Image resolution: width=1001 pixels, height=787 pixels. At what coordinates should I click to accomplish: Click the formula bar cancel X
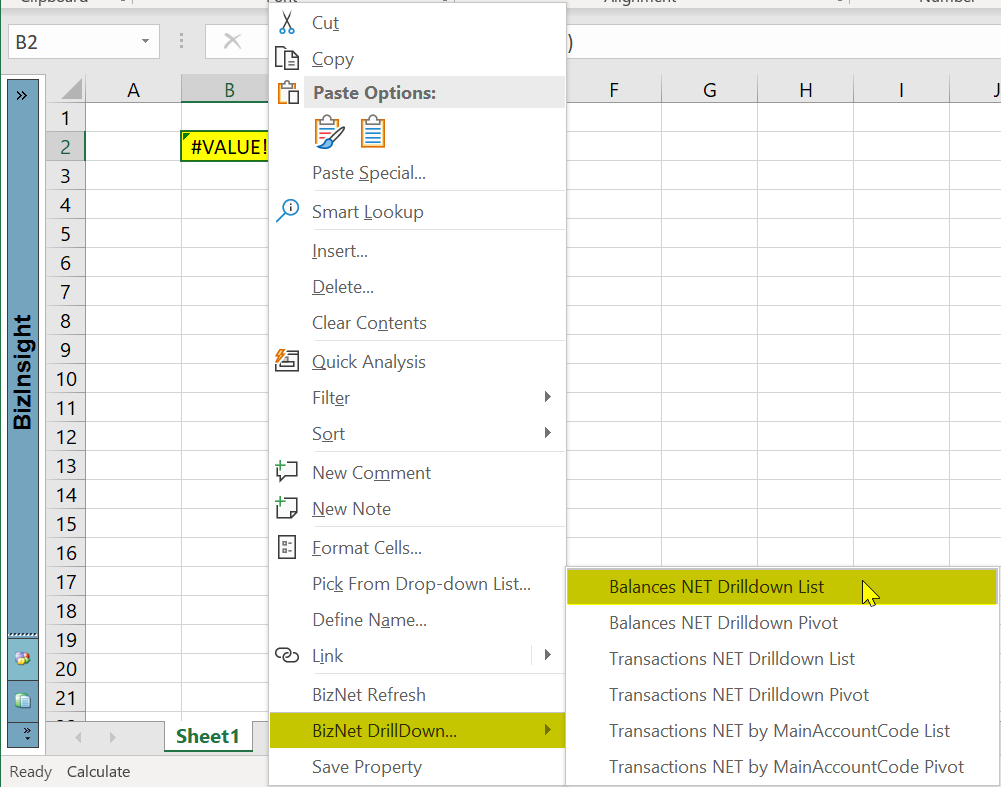tap(232, 41)
